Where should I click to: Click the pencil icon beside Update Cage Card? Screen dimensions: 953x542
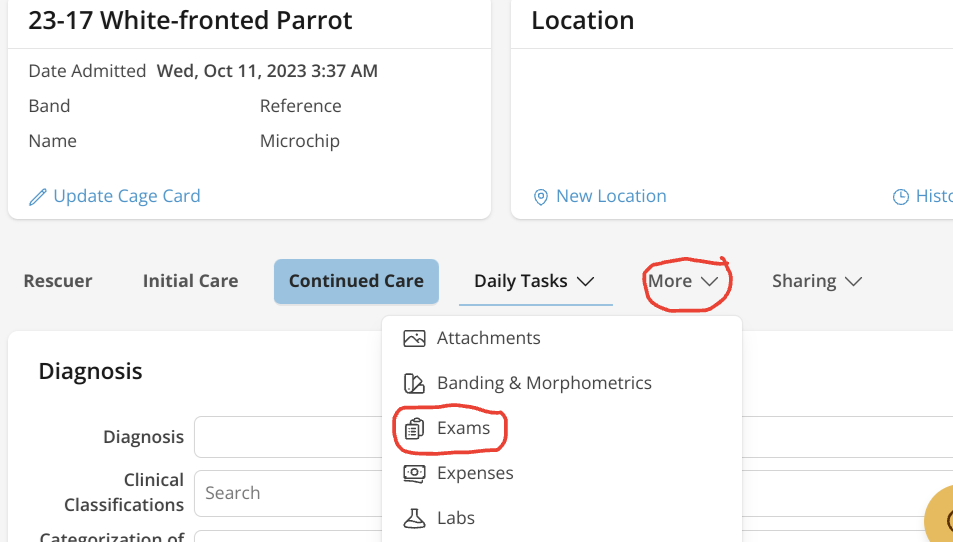click(38, 197)
